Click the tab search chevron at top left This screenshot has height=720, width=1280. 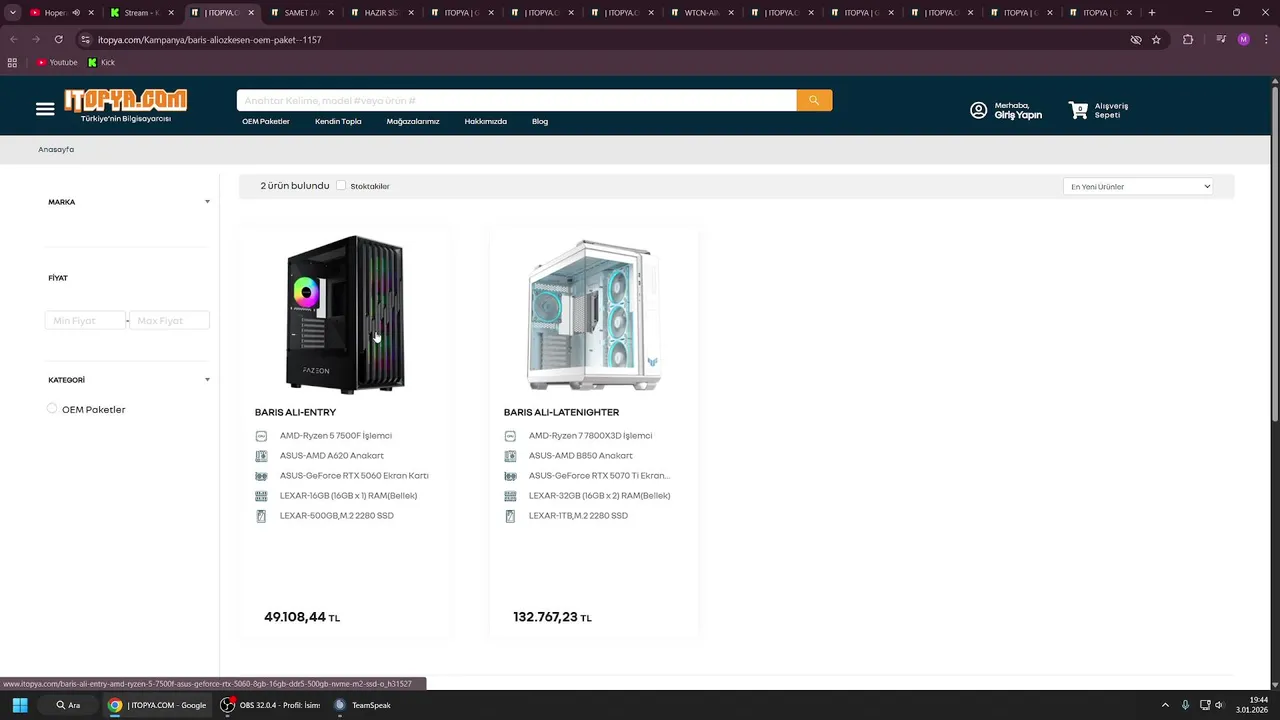pos(12,13)
